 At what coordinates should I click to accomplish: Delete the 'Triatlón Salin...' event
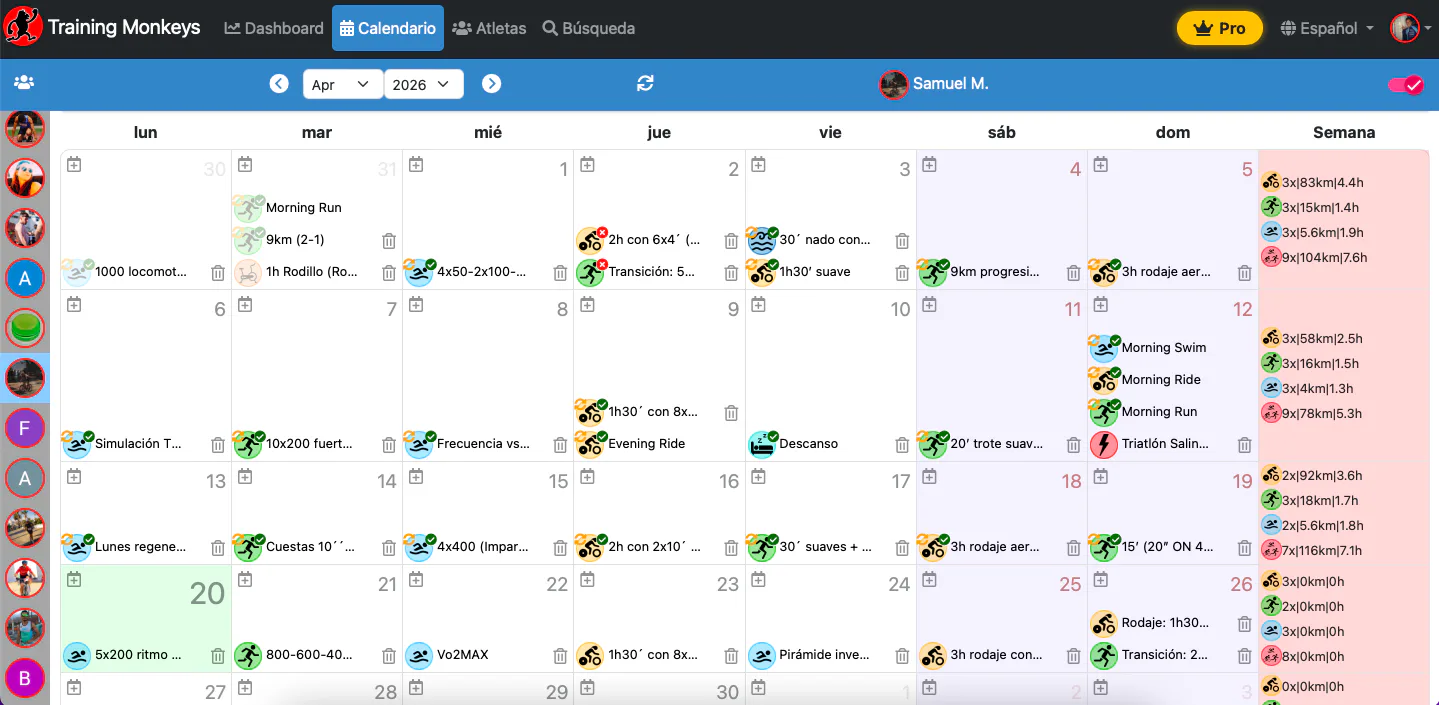pyautogui.click(x=1244, y=444)
